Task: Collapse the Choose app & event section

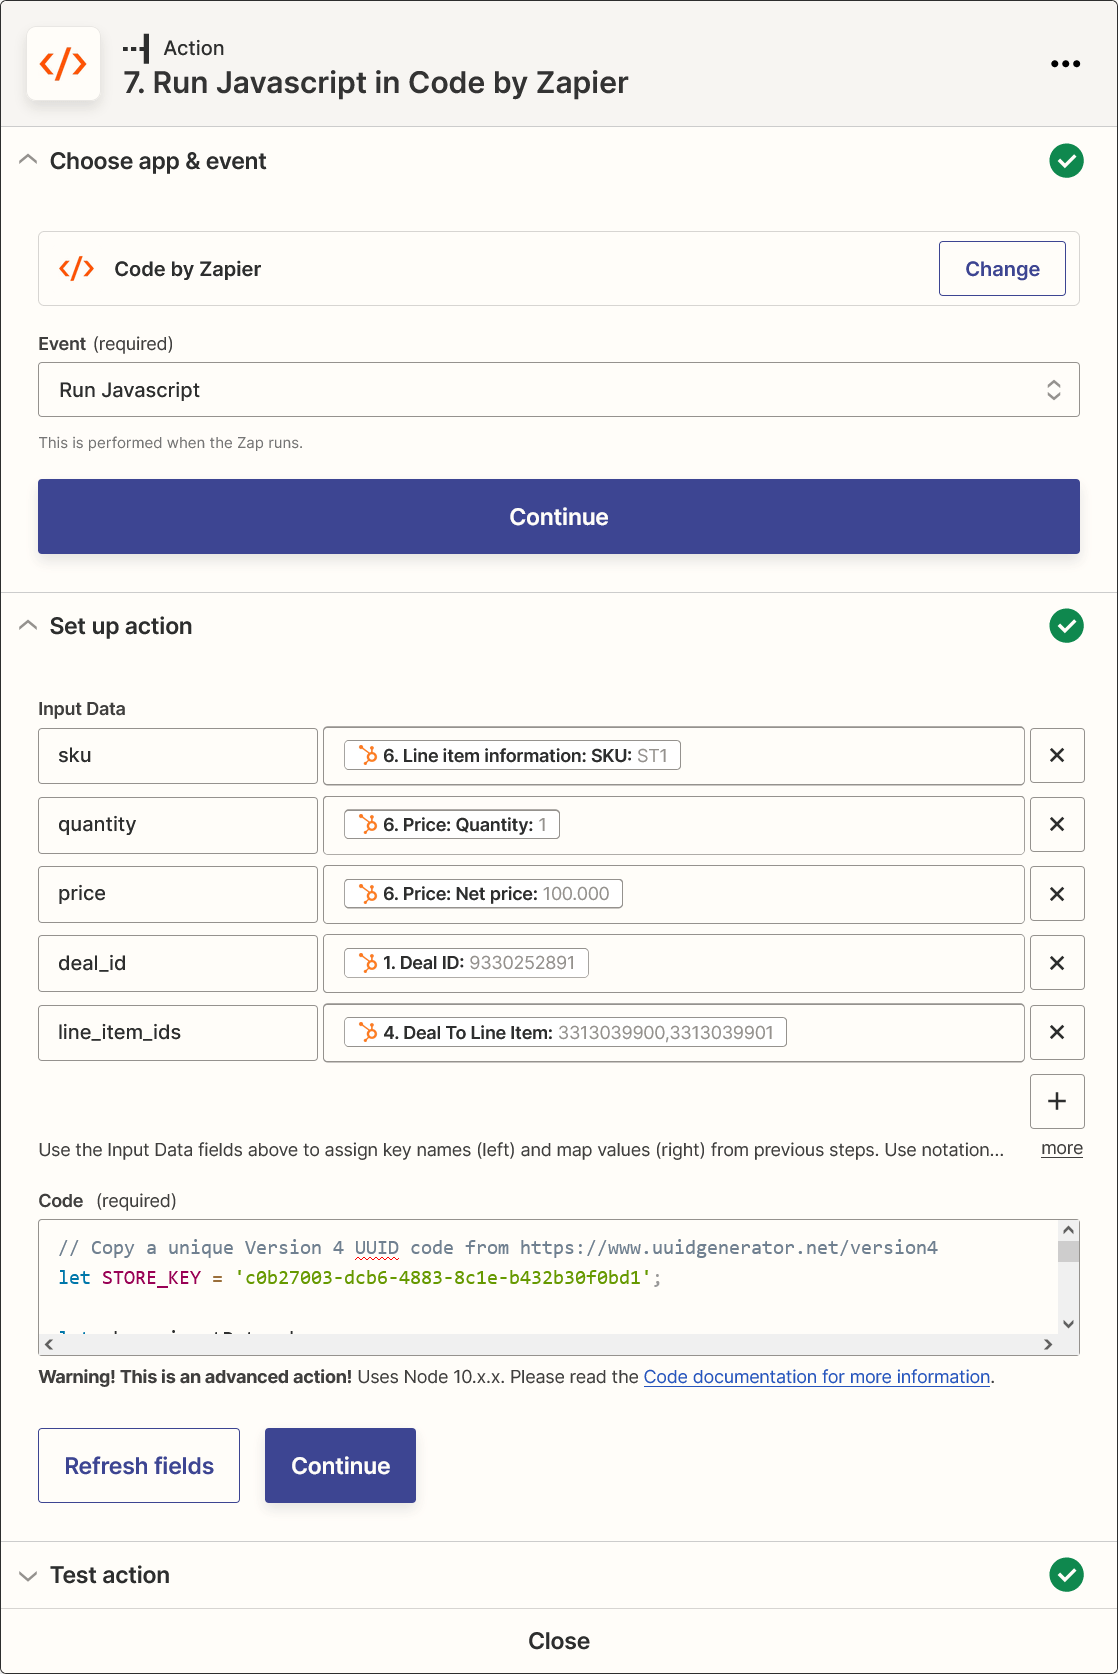Action: pos(28,160)
